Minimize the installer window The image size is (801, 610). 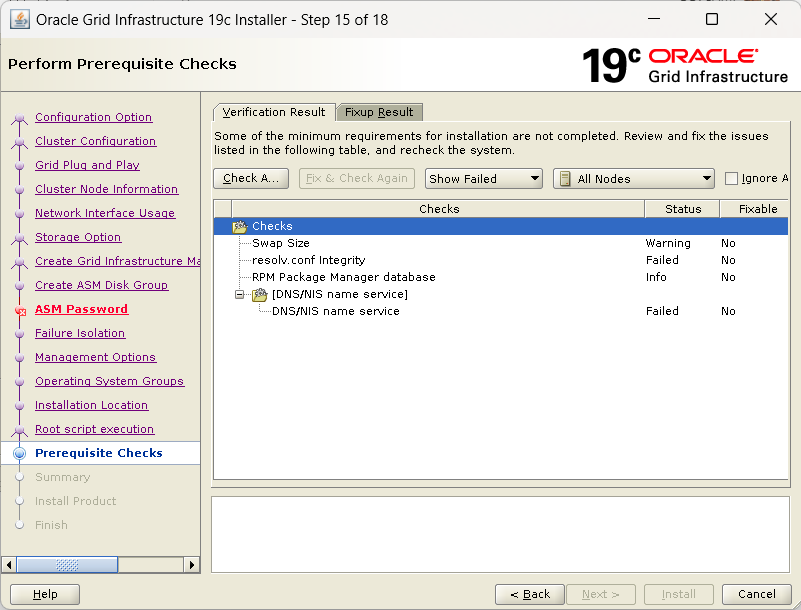tap(654, 19)
